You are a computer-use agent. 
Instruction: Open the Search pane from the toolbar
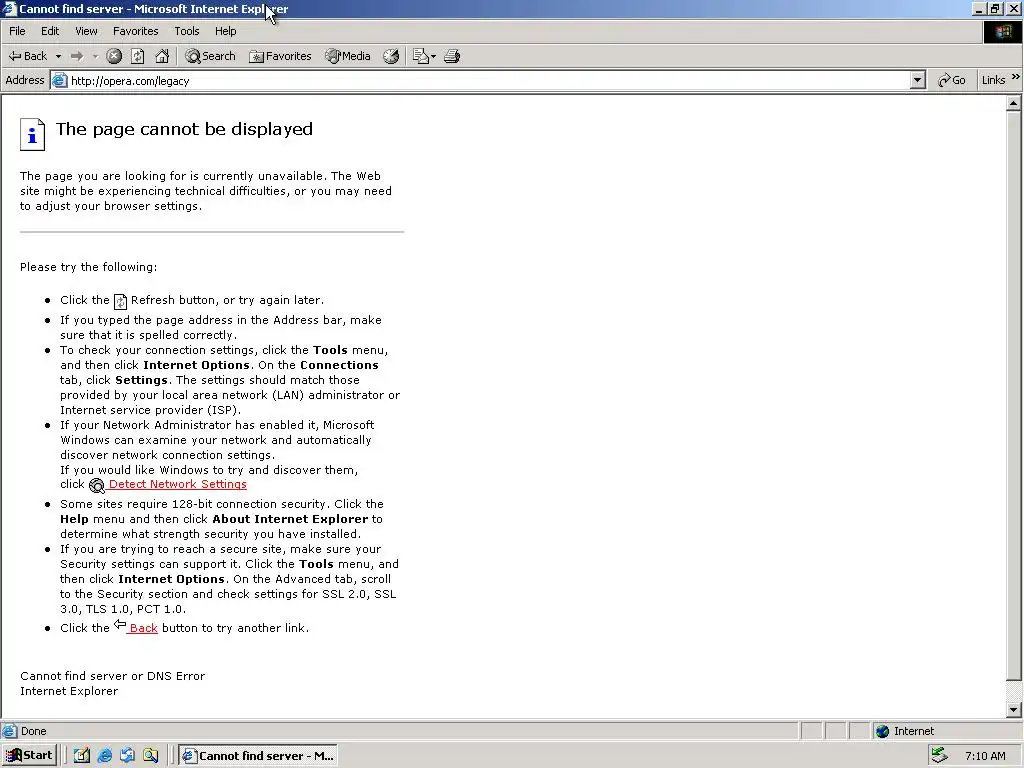coord(210,56)
